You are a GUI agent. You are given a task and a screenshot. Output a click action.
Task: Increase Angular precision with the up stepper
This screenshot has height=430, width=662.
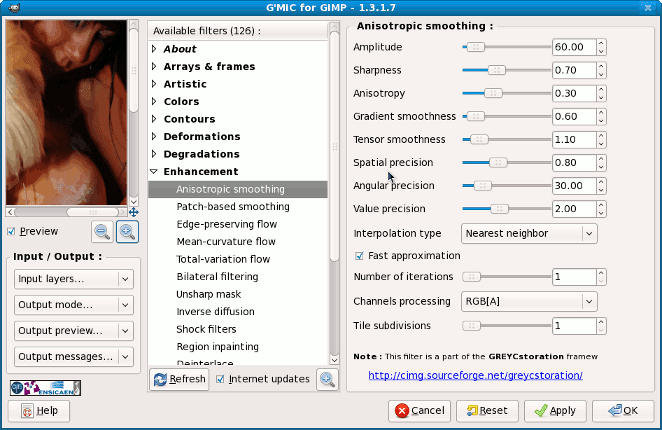(x=601, y=182)
